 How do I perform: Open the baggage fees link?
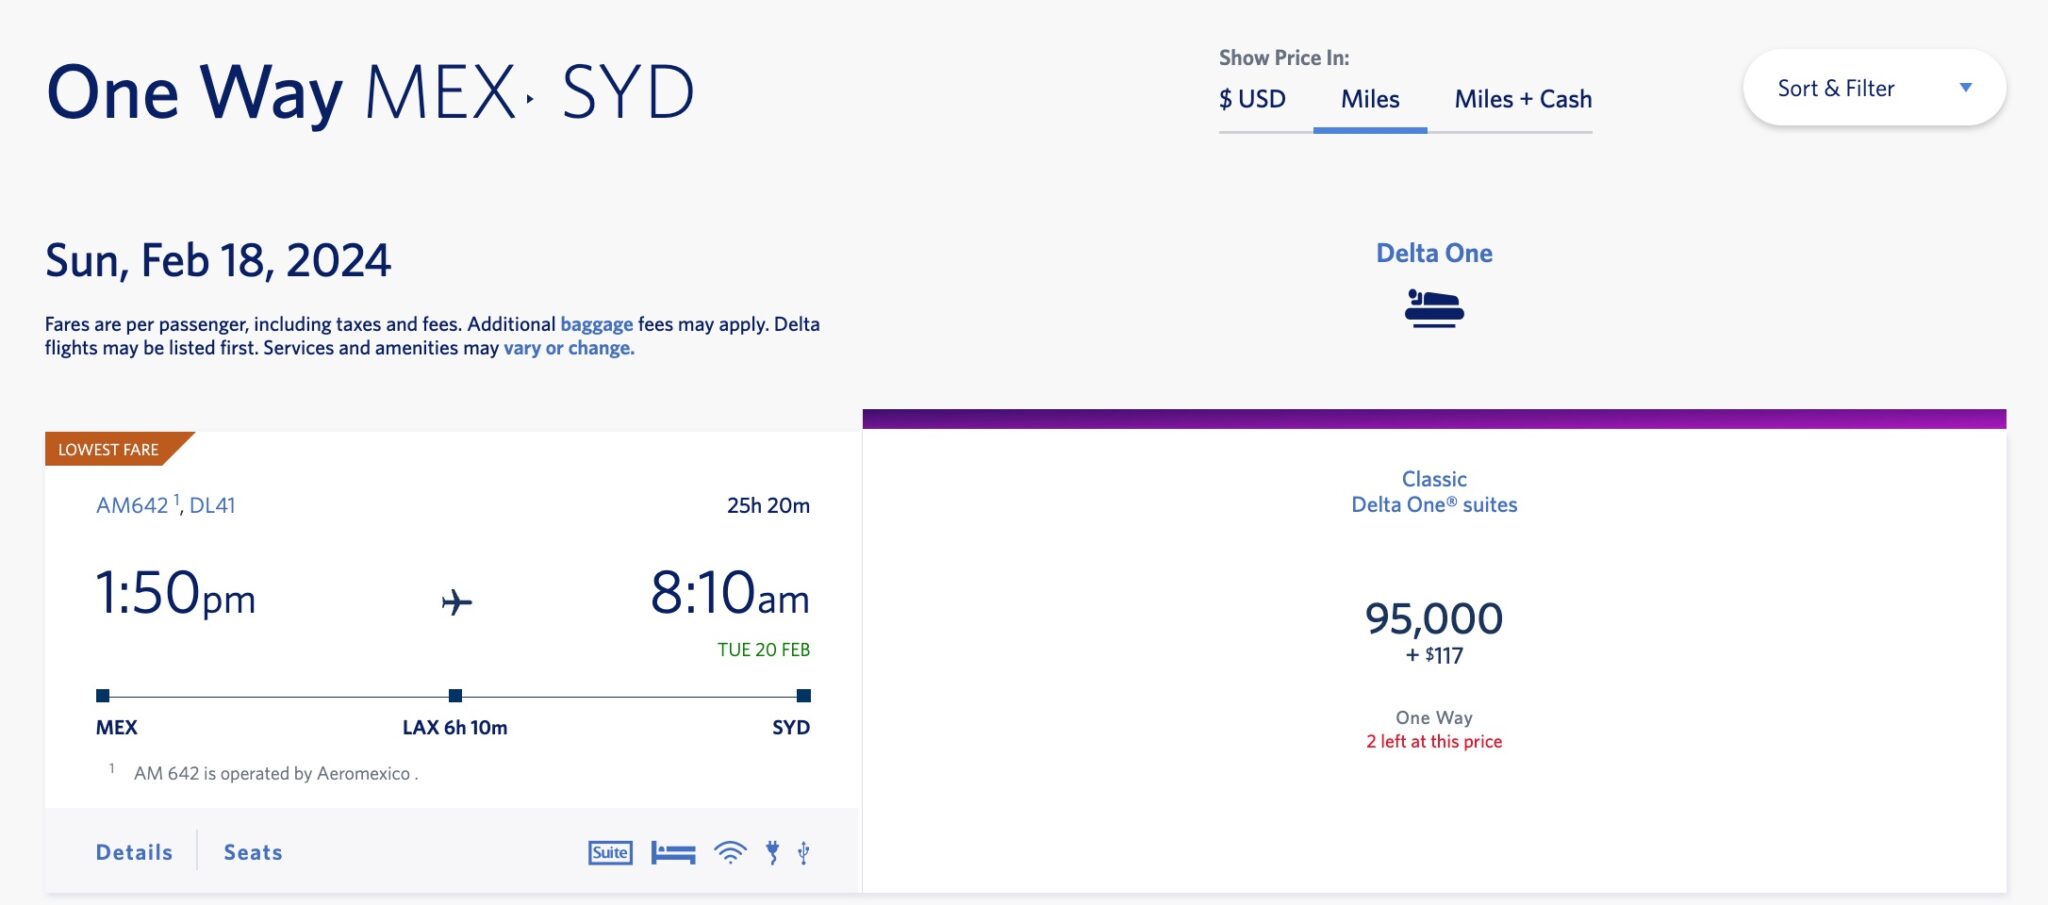pyautogui.click(x=594, y=323)
